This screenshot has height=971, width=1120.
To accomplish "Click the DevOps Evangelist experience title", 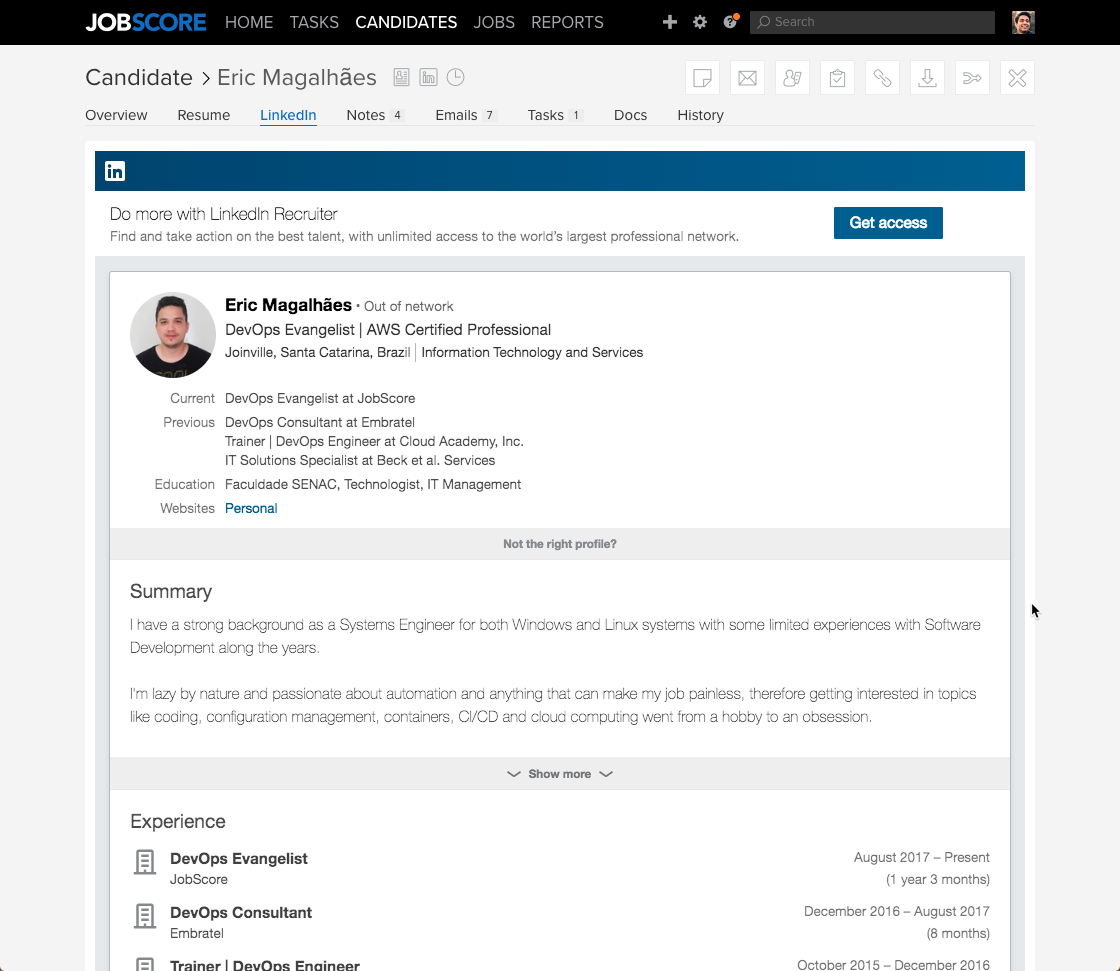I will tap(239, 858).
